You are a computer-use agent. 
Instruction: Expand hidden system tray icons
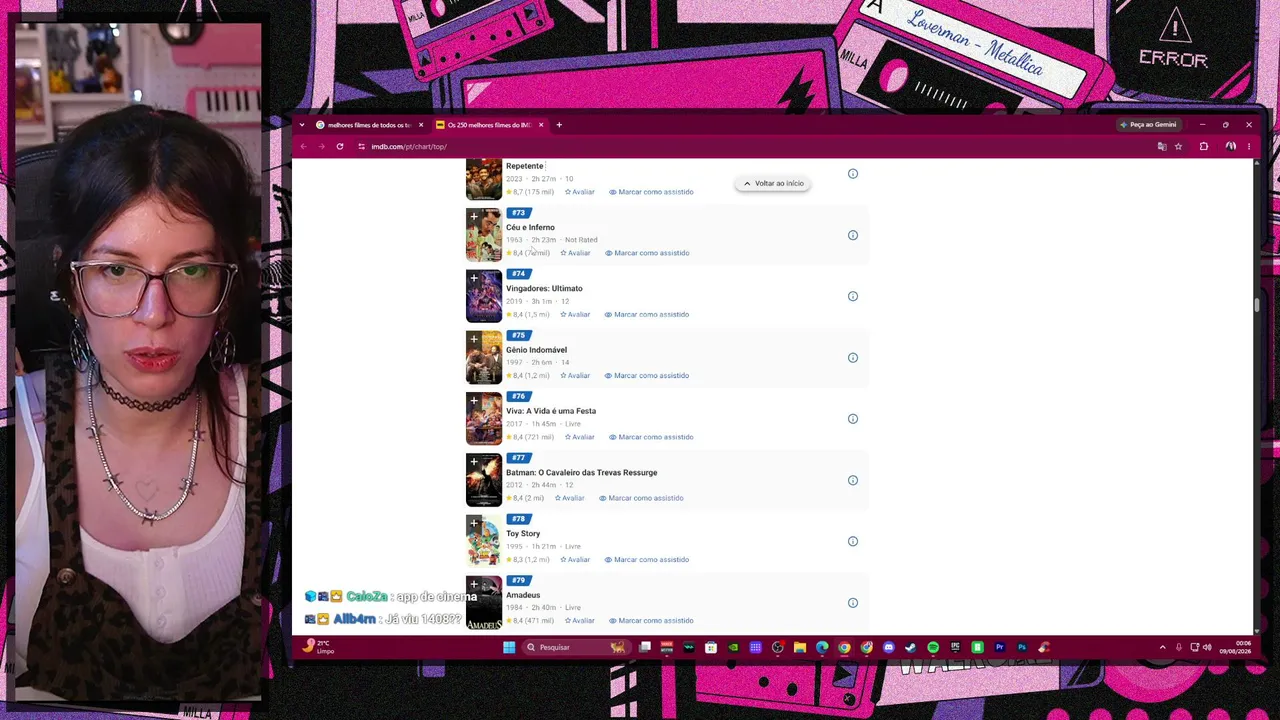[x=1162, y=647]
